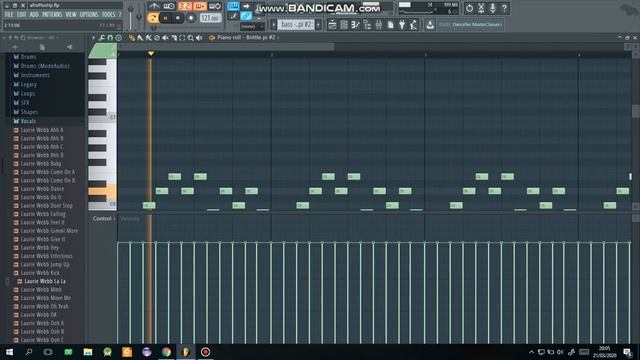Open the EDIT menu
The width and height of the screenshot is (640, 360).
[22, 15]
